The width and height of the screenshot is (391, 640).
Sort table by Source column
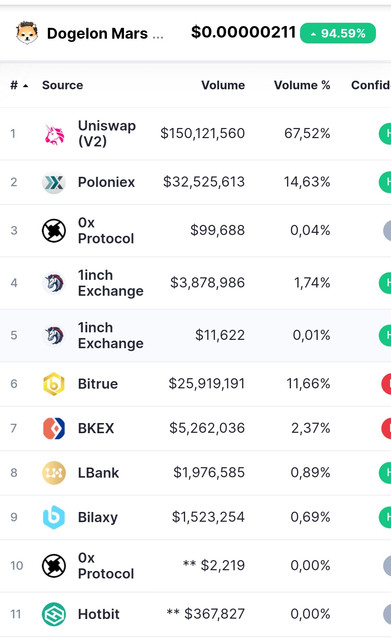click(62, 85)
